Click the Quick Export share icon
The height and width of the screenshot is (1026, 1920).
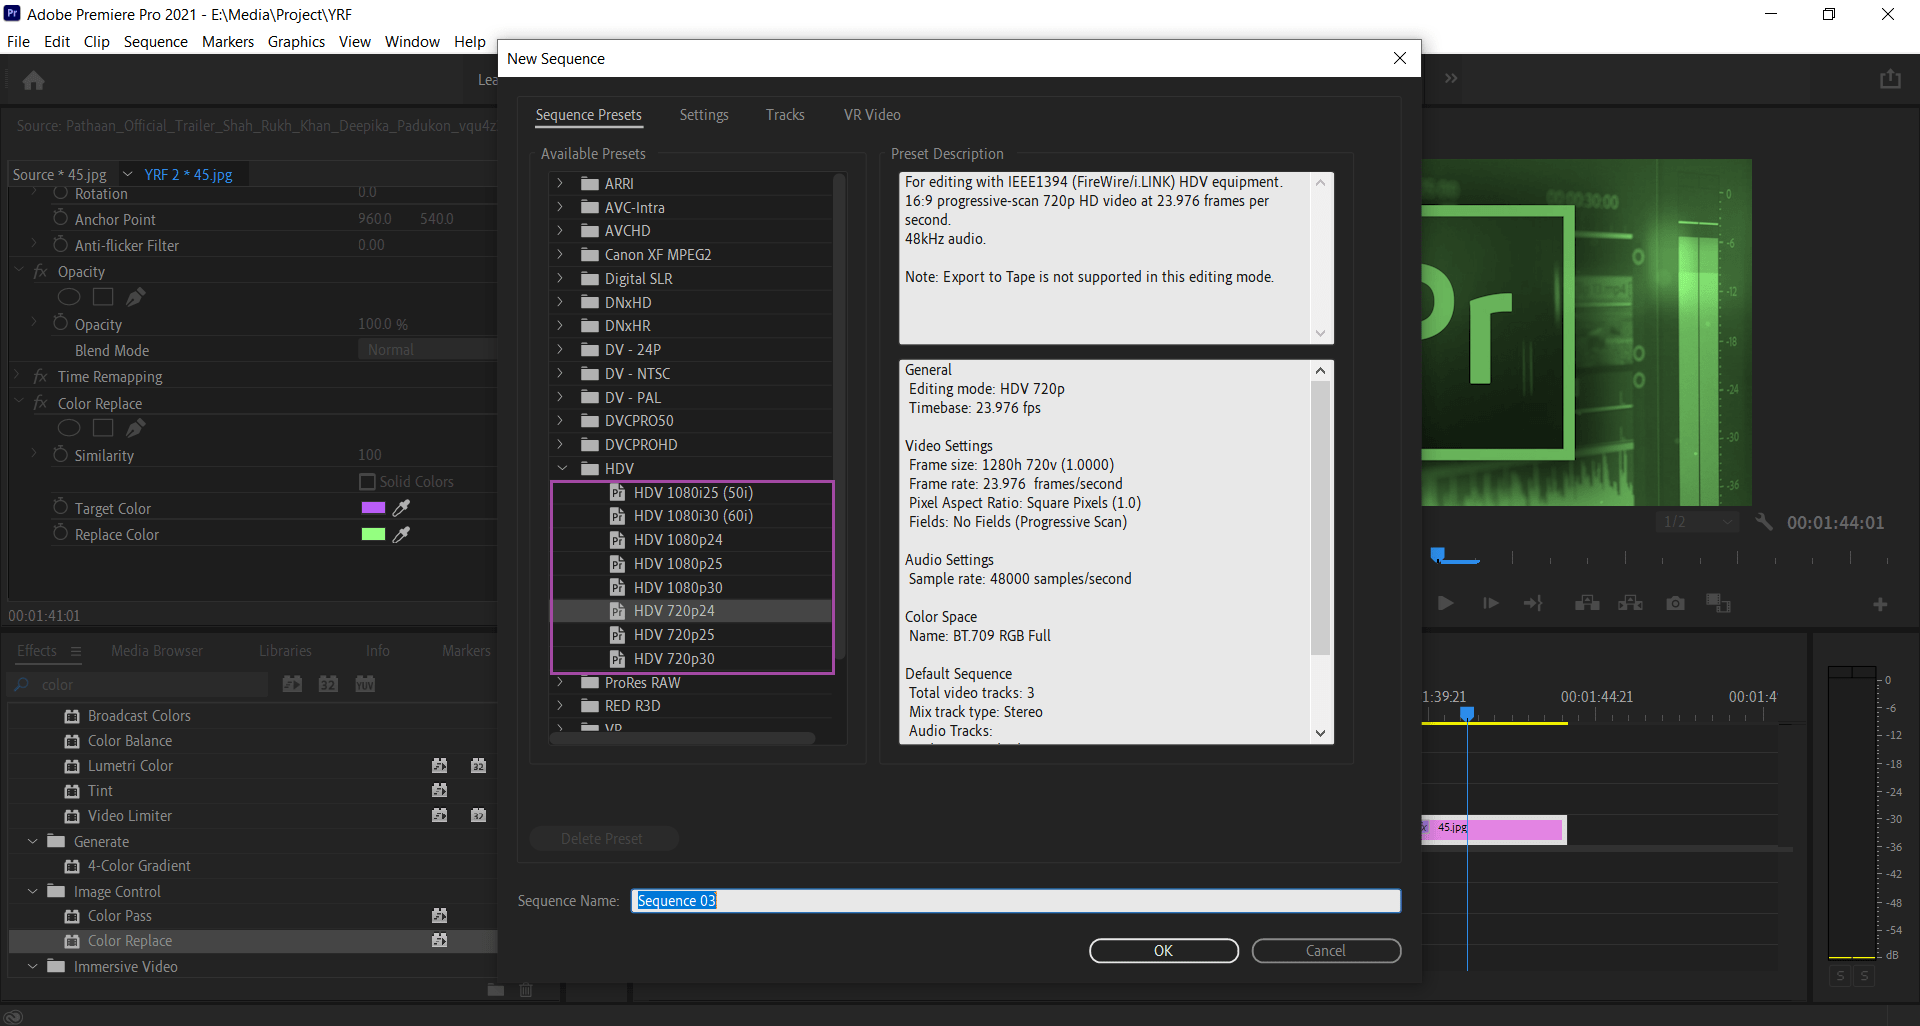[x=1890, y=79]
